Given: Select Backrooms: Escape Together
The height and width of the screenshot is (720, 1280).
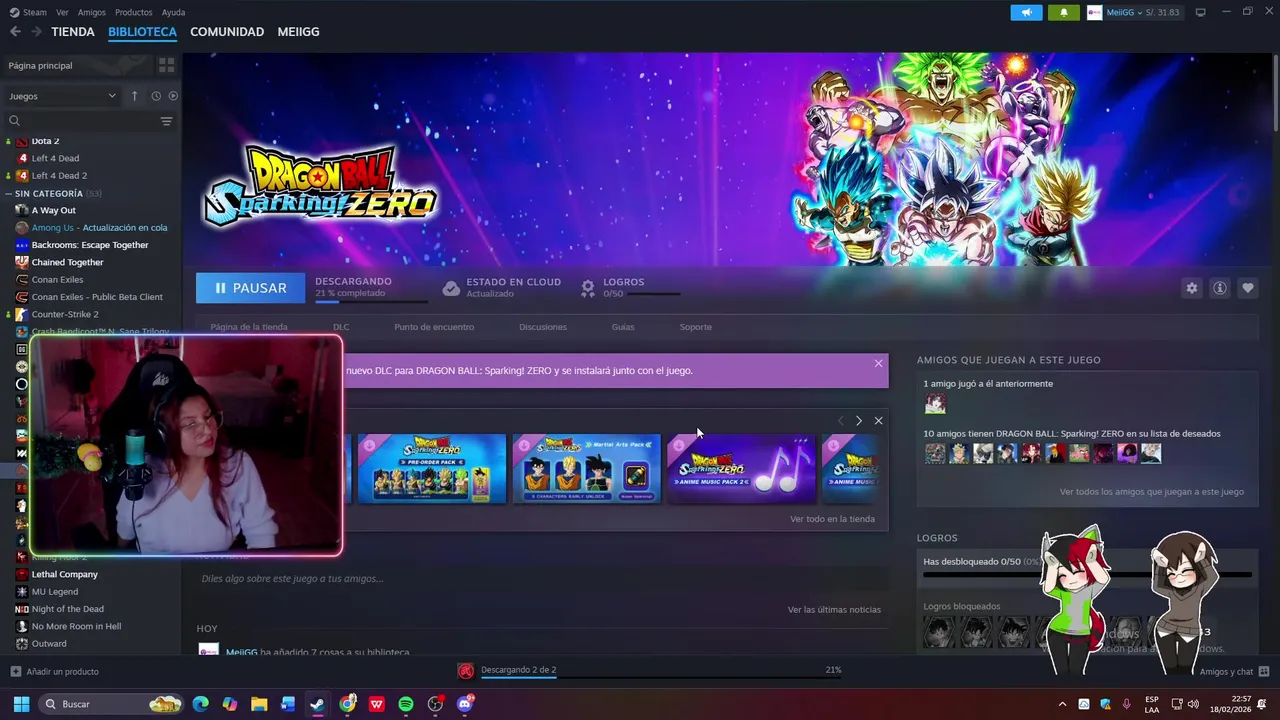Looking at the screenshot, I should point(90,245).
